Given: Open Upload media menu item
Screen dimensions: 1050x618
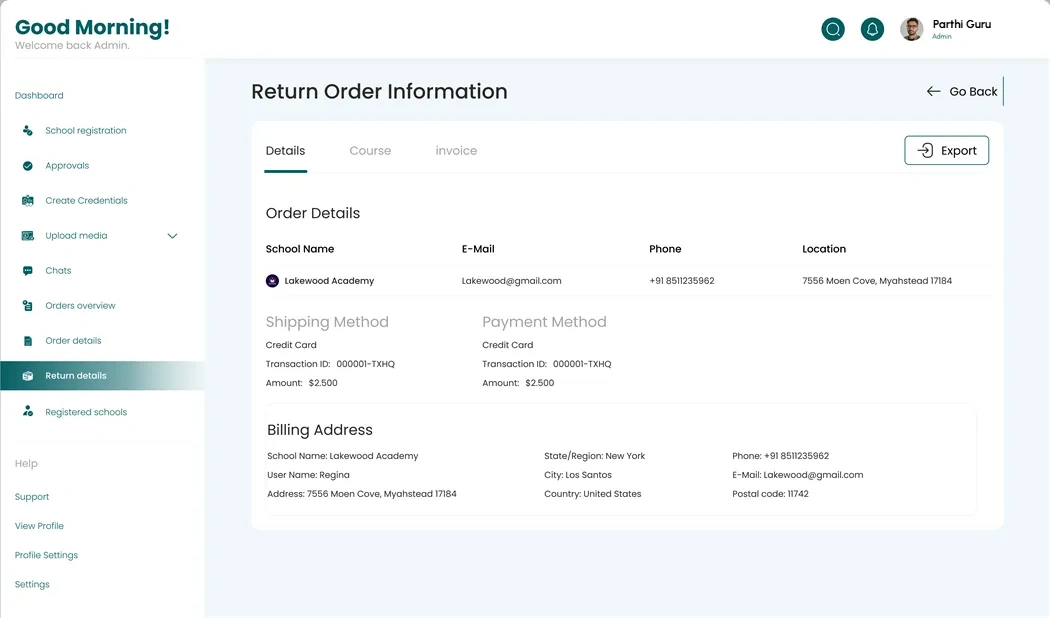Looking at the screenshot, I should coord(76,236).
